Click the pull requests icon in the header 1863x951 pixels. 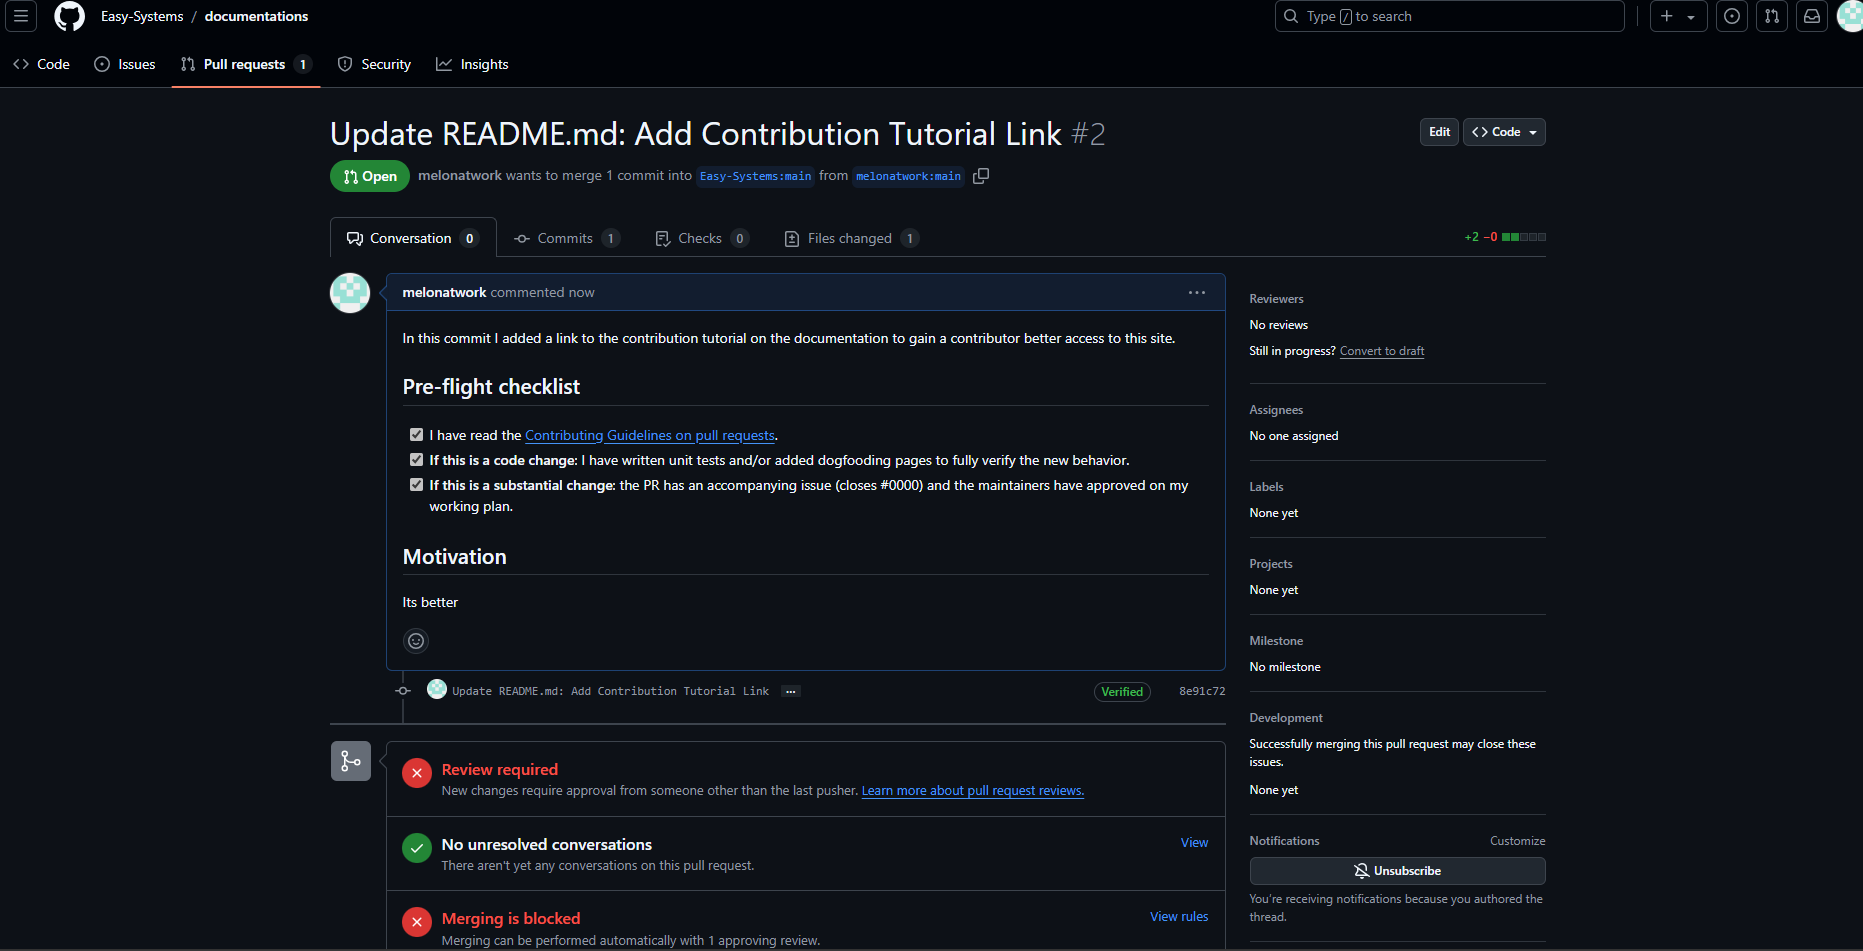pyautogui.click(x=1772, y=16)
